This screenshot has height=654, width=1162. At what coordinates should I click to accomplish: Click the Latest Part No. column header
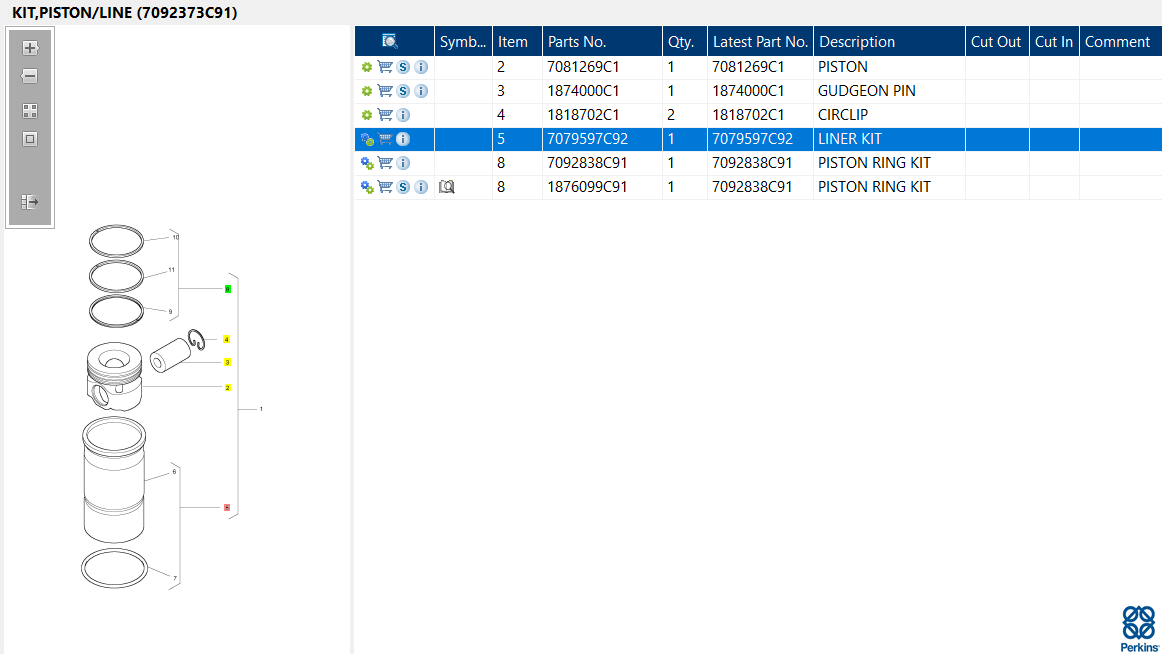[760, 41]
